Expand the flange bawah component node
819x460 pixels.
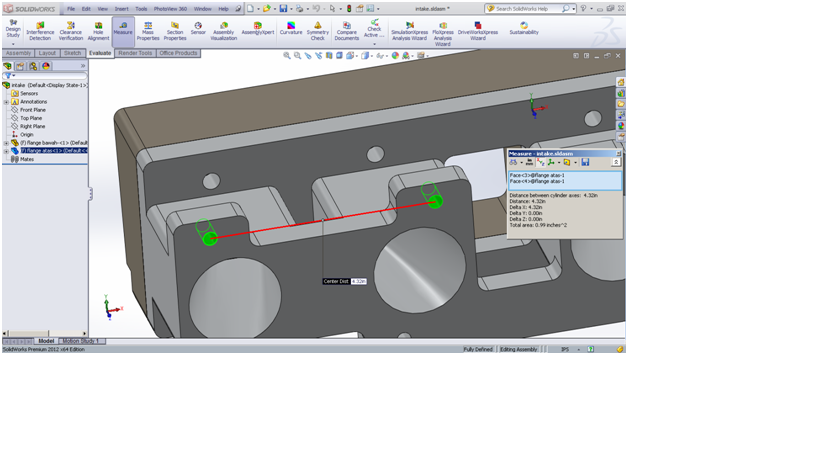[6, 143]
